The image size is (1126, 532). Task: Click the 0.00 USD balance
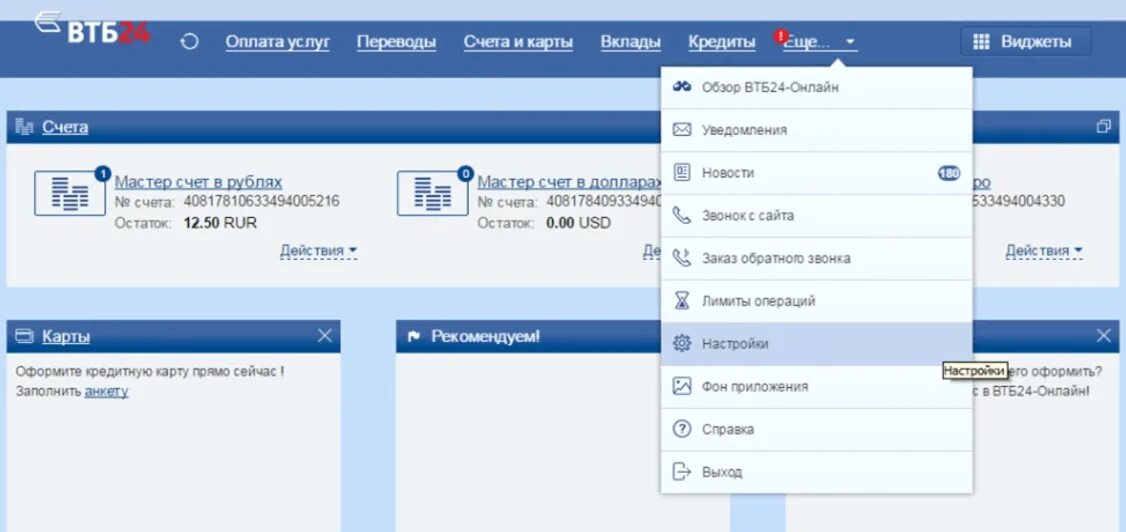(579, 223)
